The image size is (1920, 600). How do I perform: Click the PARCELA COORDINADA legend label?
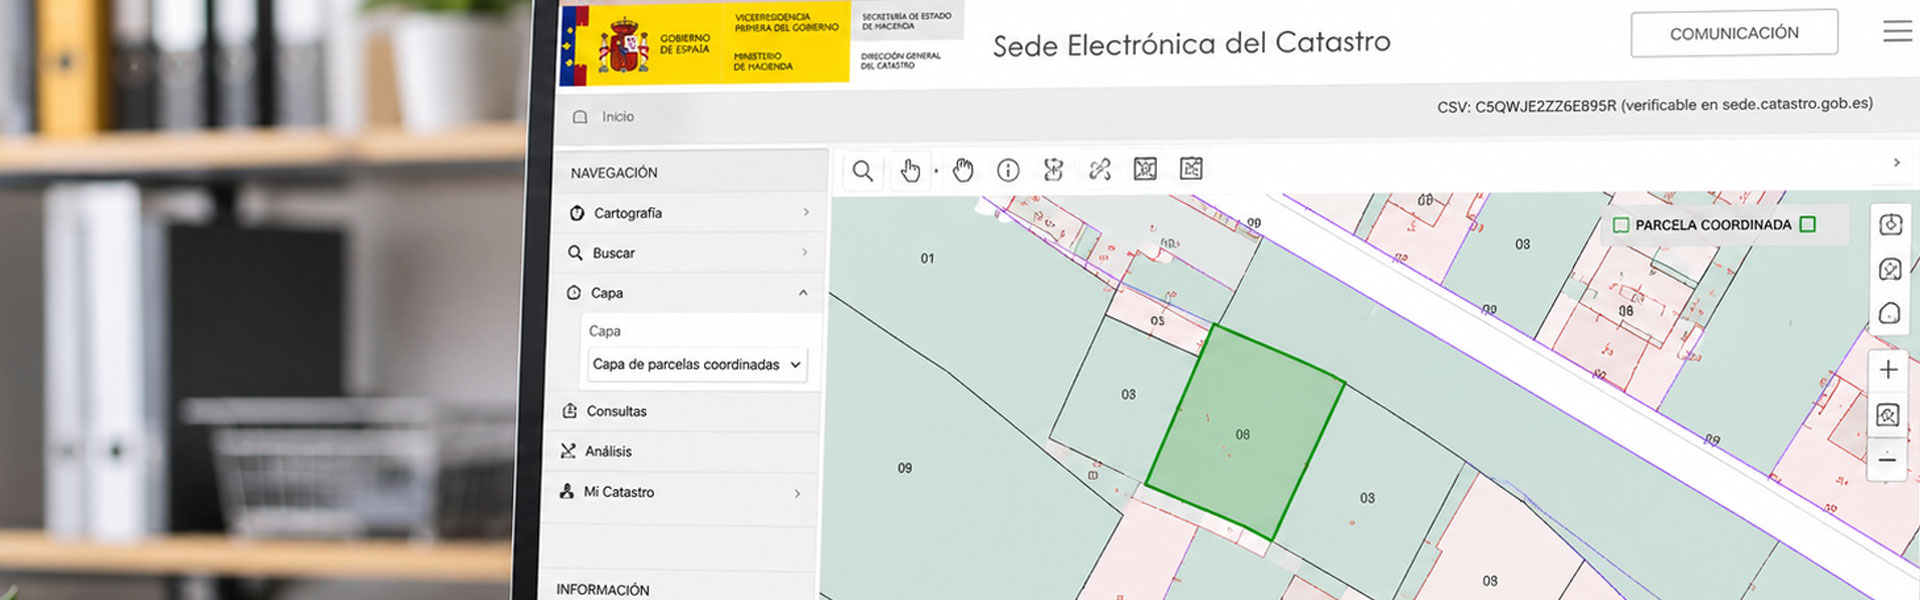click(1713, 225)
